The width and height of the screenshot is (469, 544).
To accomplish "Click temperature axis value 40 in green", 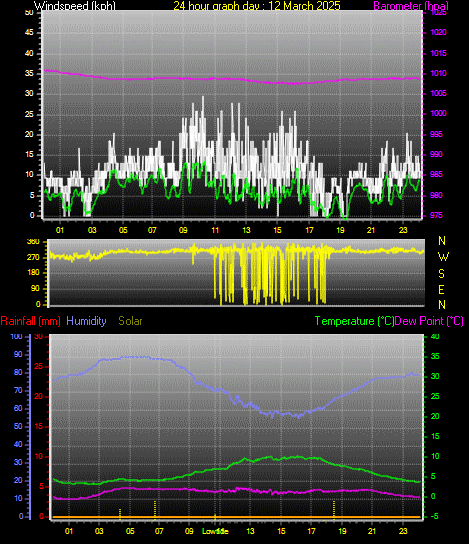I will pos(435,337).
